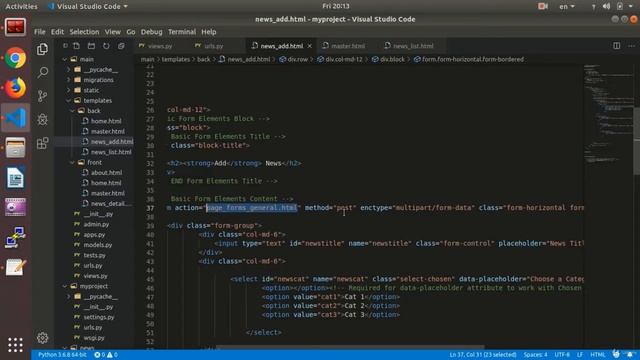Open LibreOffice Writer from the dock

(16, 177)
